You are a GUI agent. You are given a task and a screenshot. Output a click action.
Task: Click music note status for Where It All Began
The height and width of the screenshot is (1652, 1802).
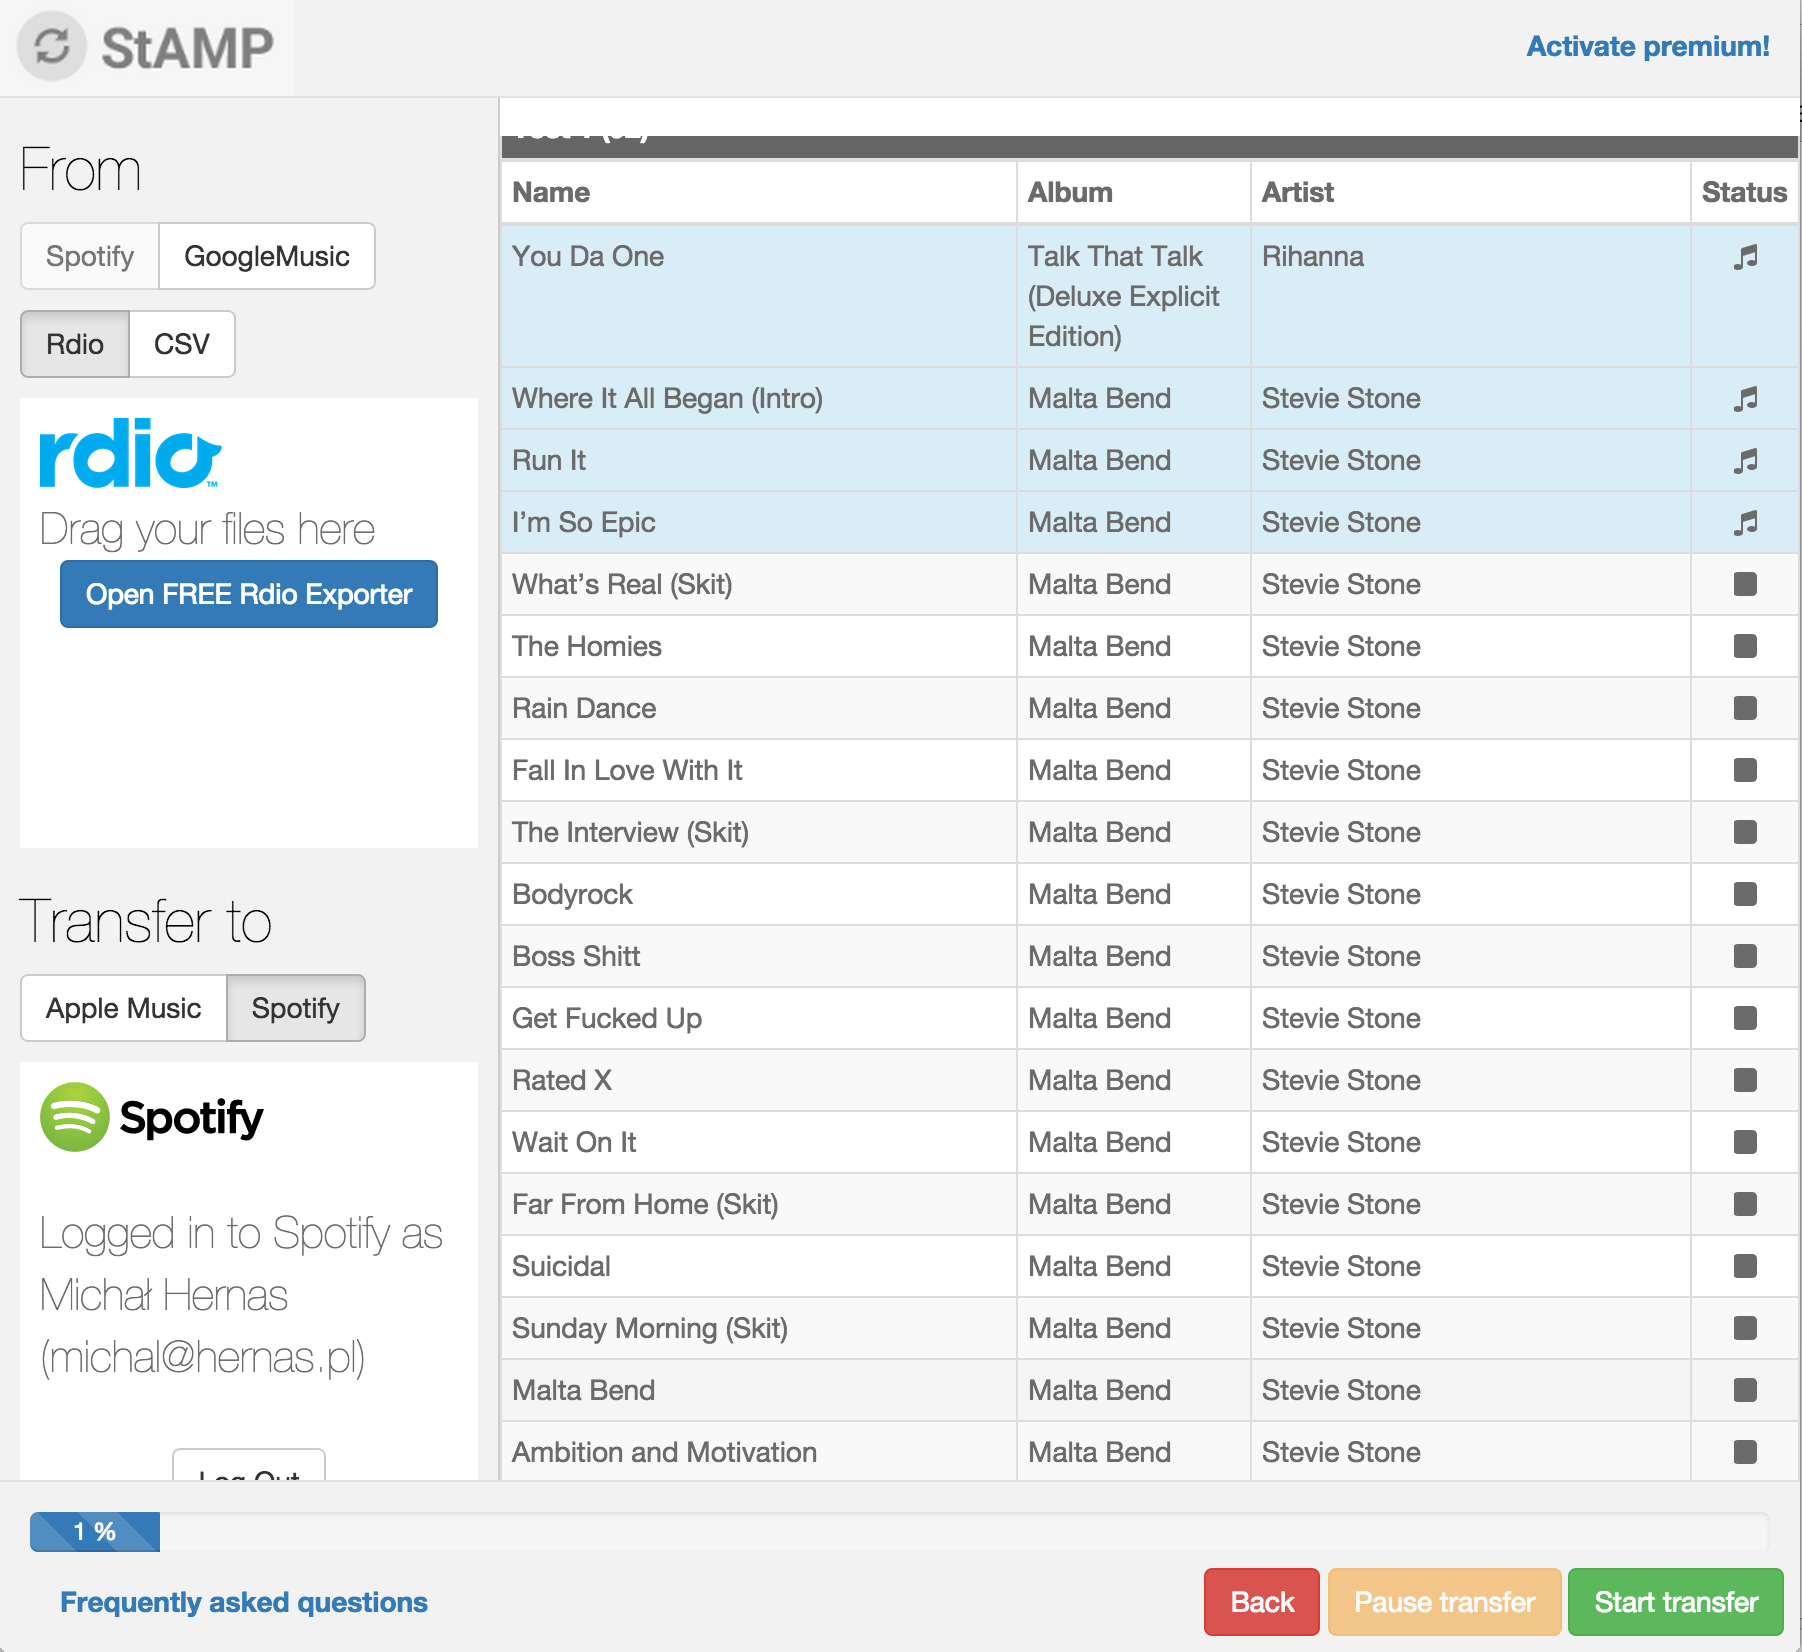click(1745, 399)
